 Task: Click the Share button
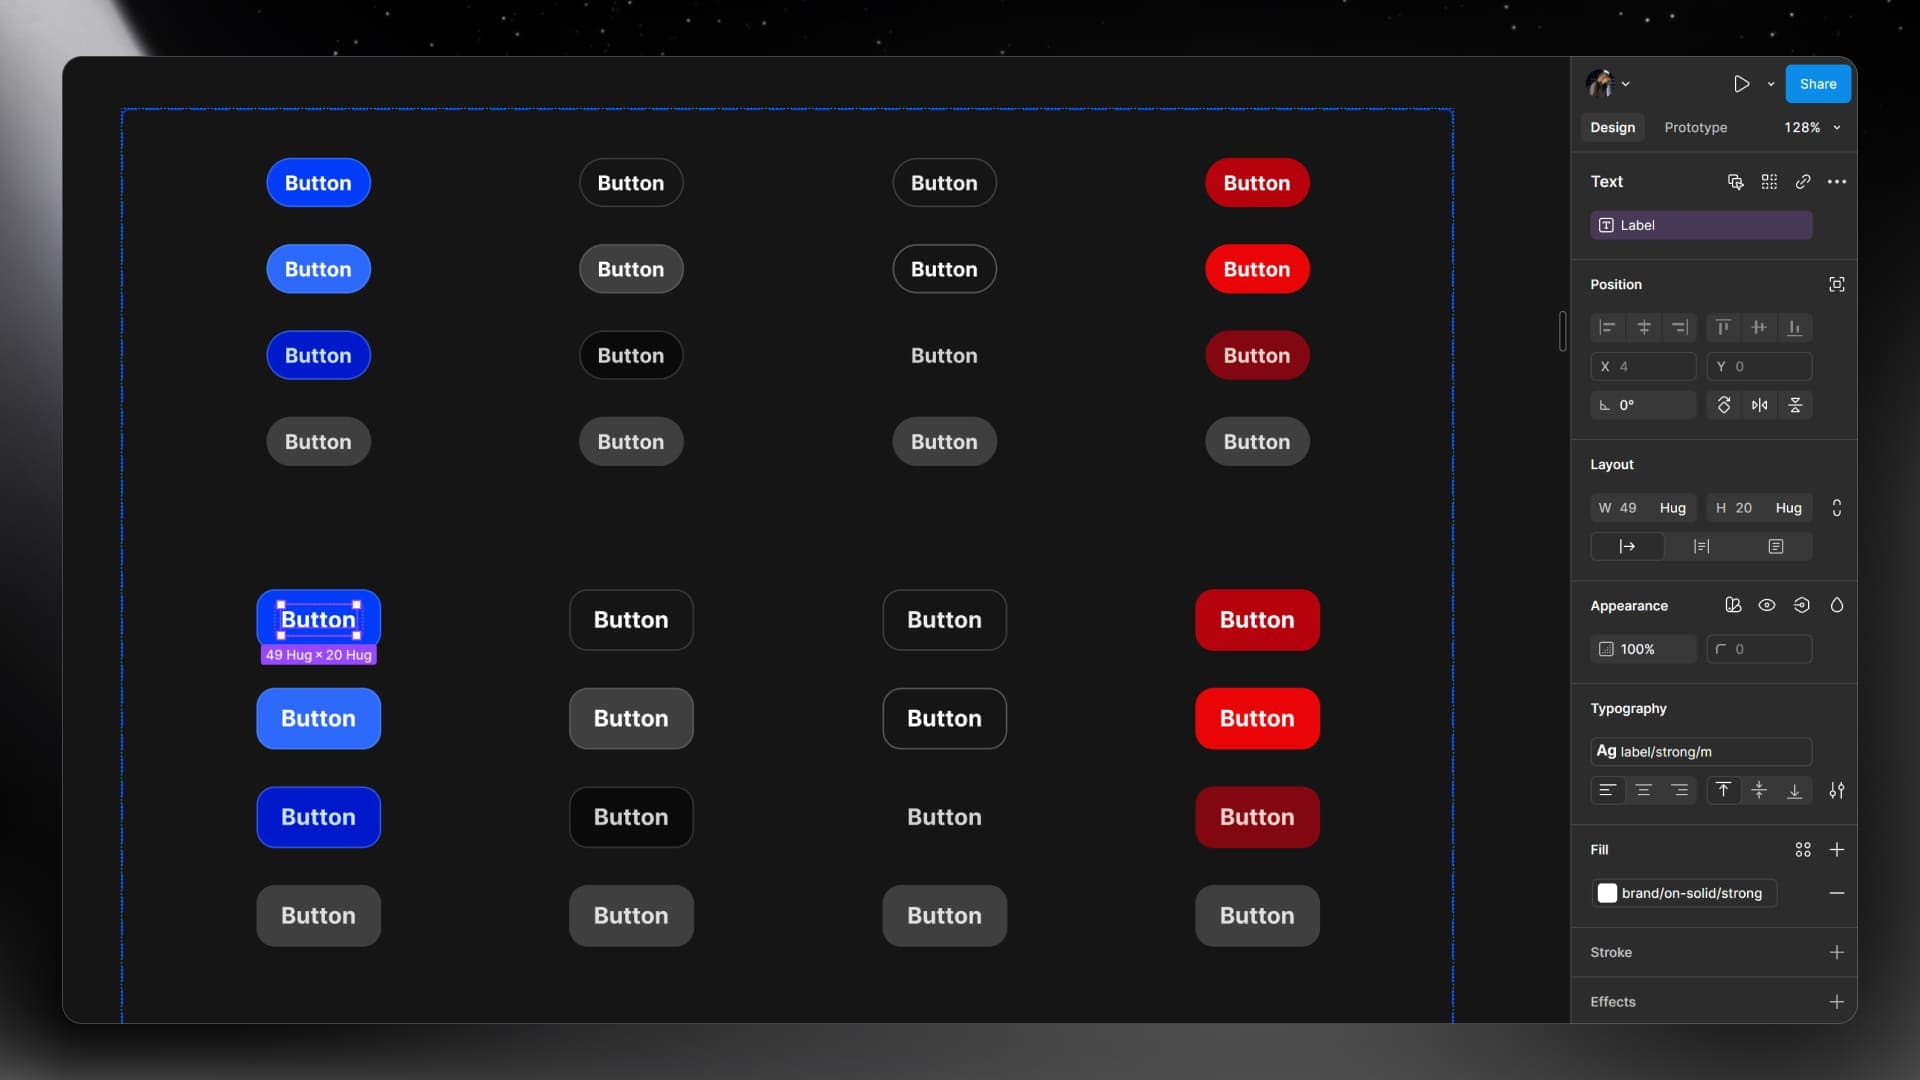coord(1817,84)
